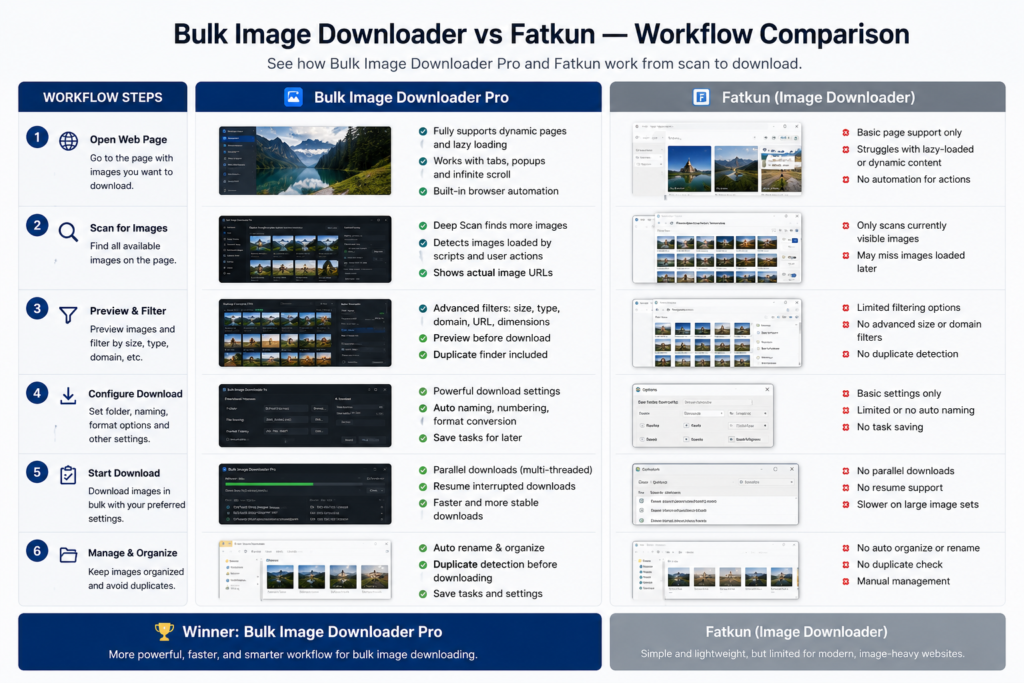Open Fatkun Open Web Page screenshot with three photos
Viewport: 1024px width, 683px height.
pyautogui.click(x=717, y=159)
